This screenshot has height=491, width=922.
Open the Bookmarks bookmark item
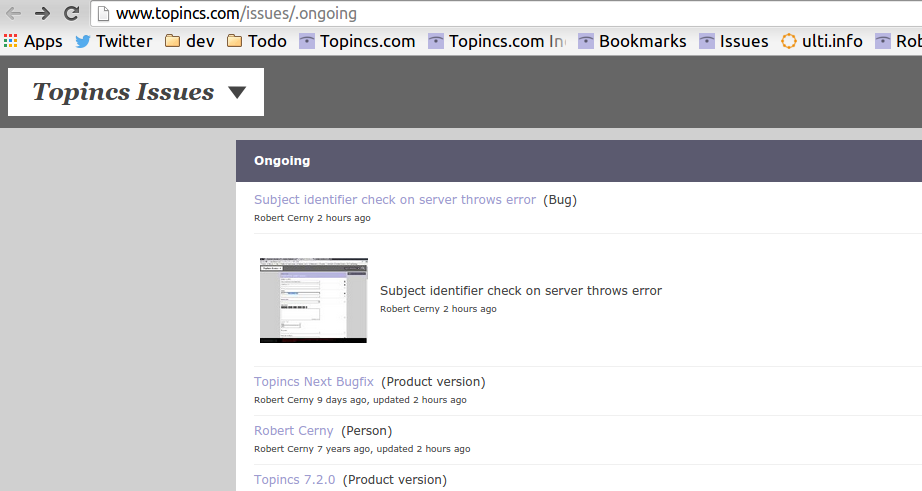click(632, 41)
